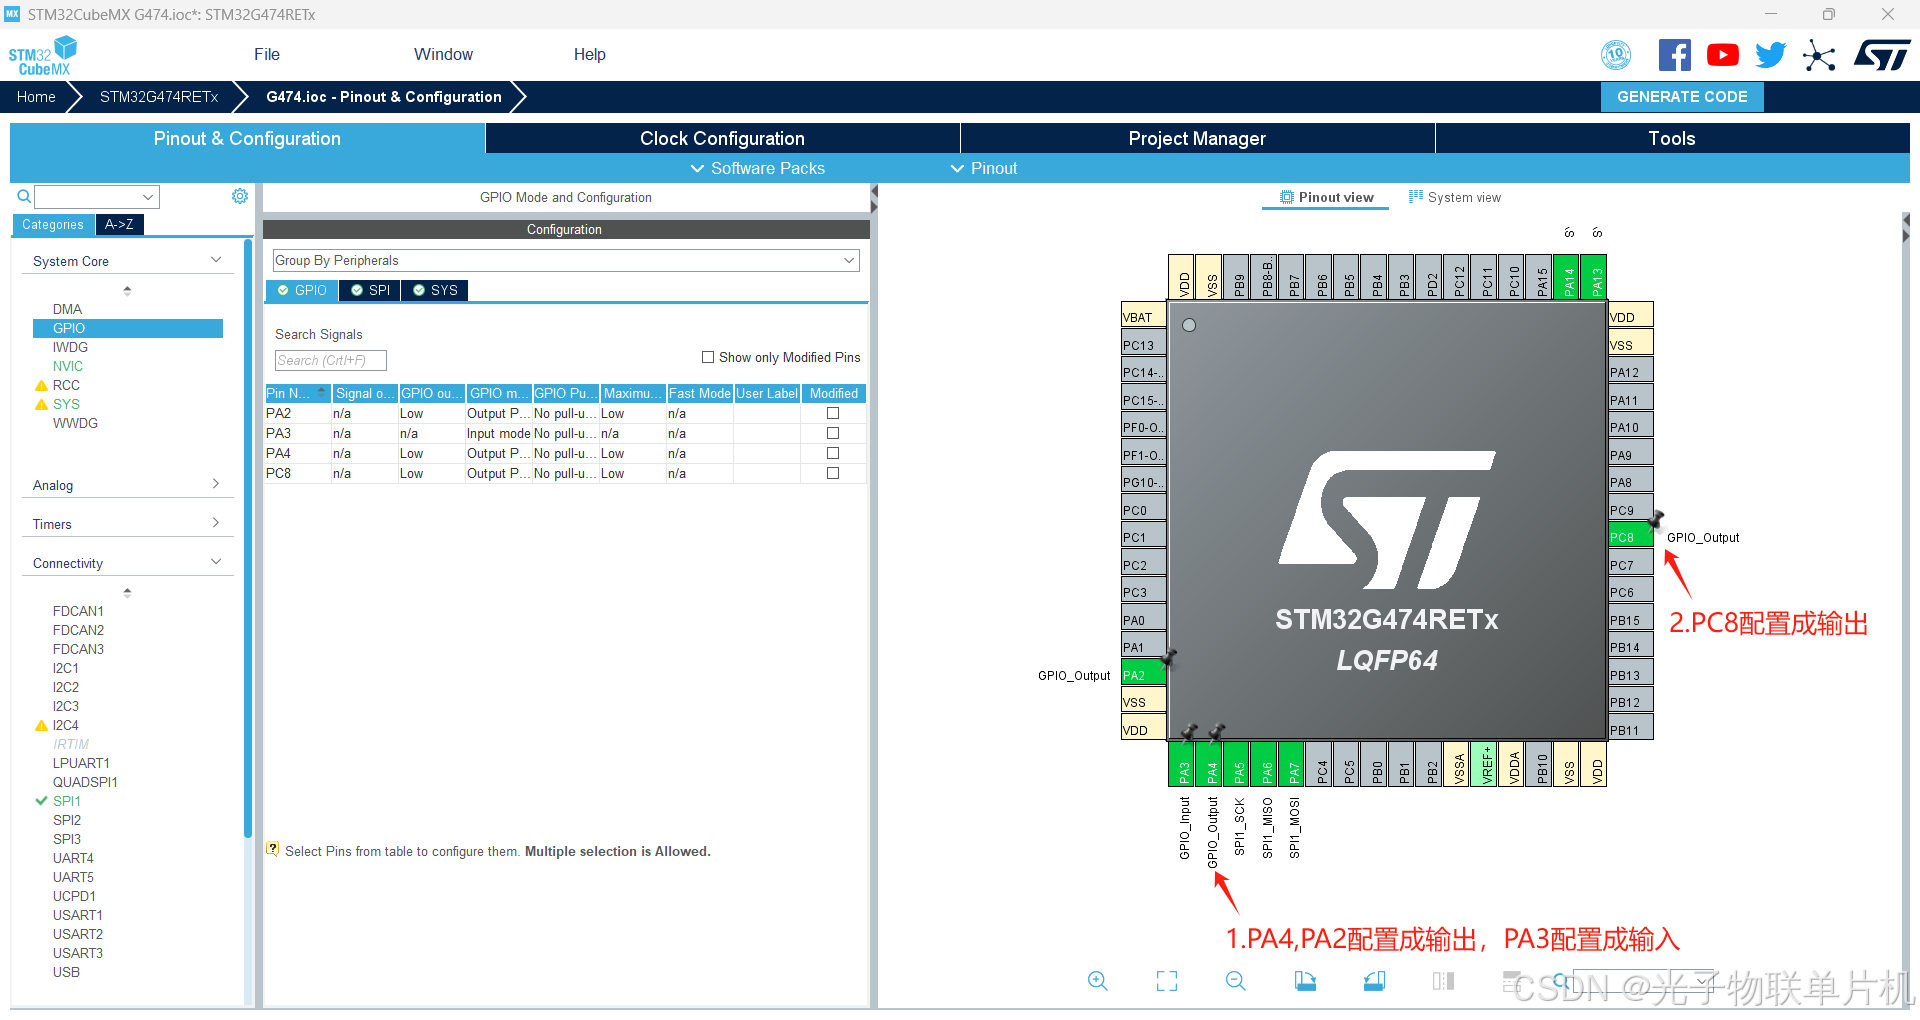This screenshot has height=1020, width=1920.
Task: Open the File menu
Action: 267,54
